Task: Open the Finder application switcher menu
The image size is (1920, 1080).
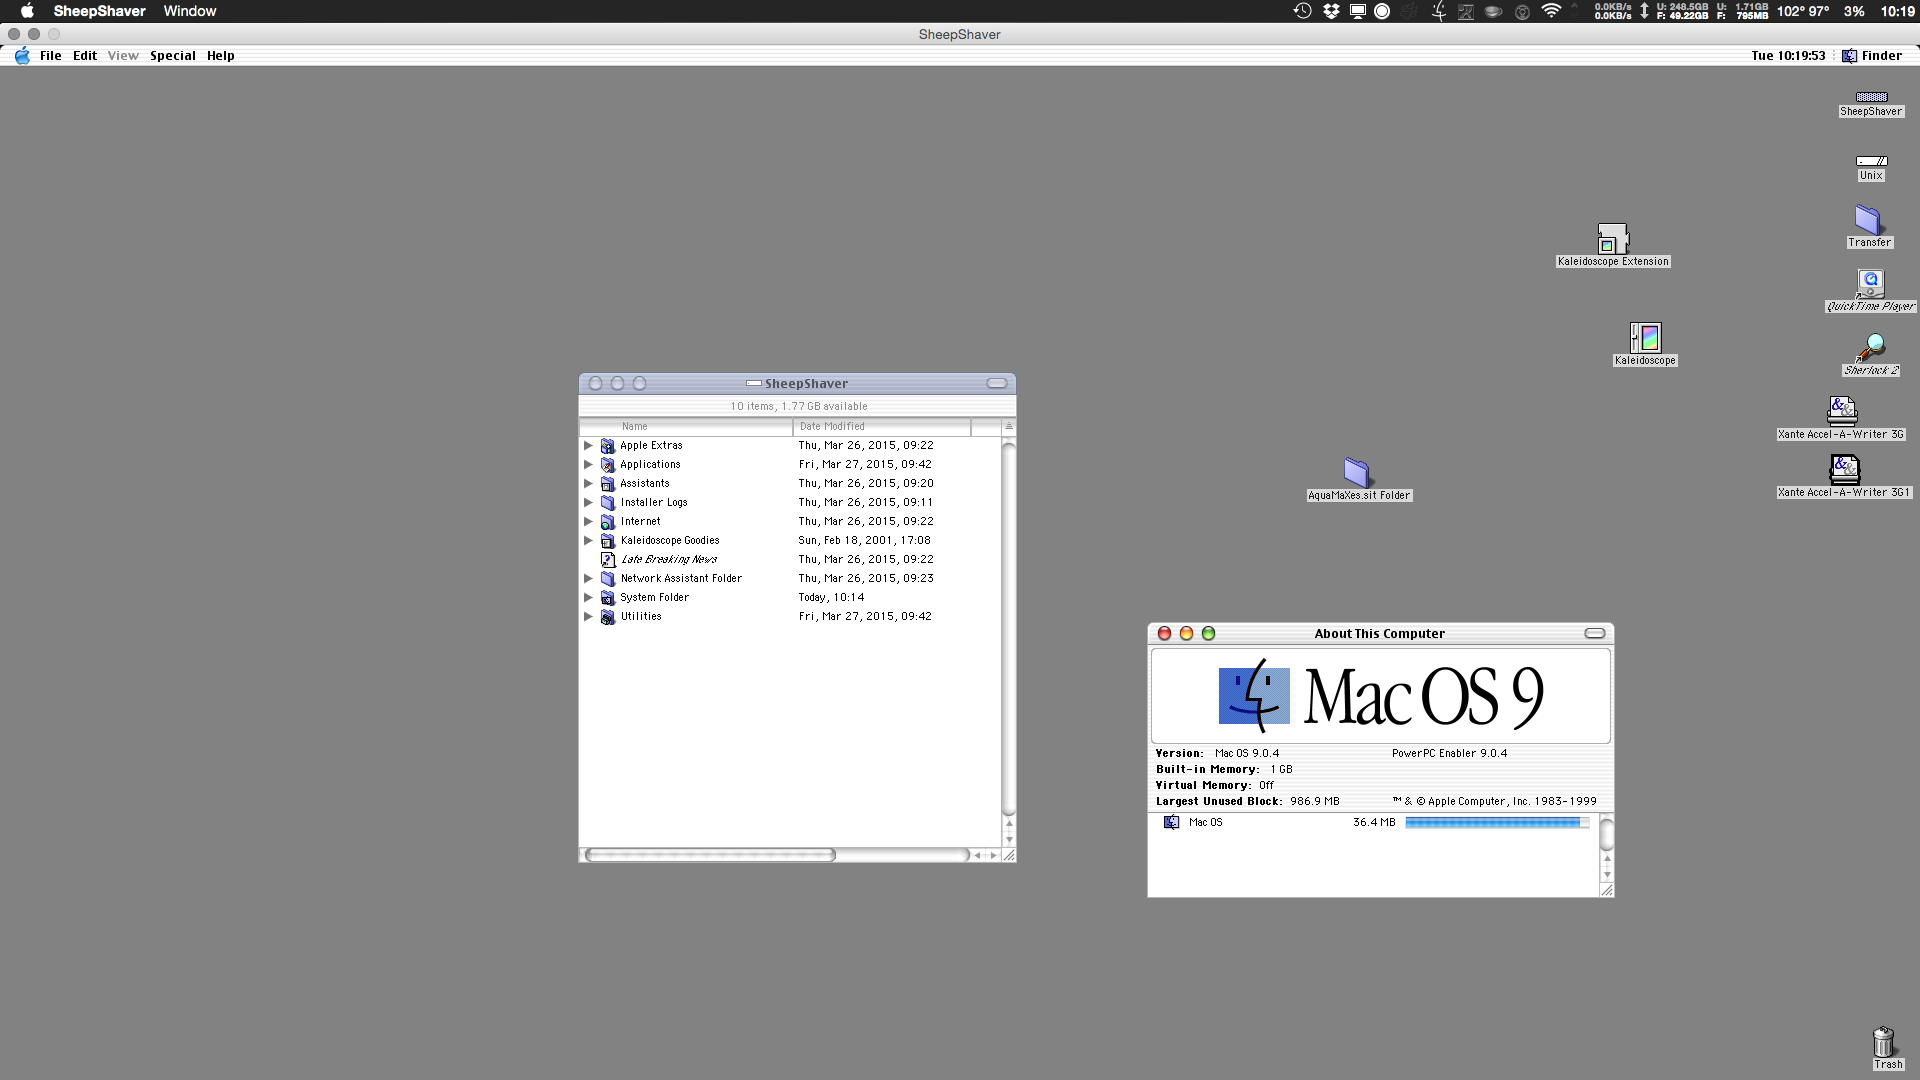Action: 1872,56
